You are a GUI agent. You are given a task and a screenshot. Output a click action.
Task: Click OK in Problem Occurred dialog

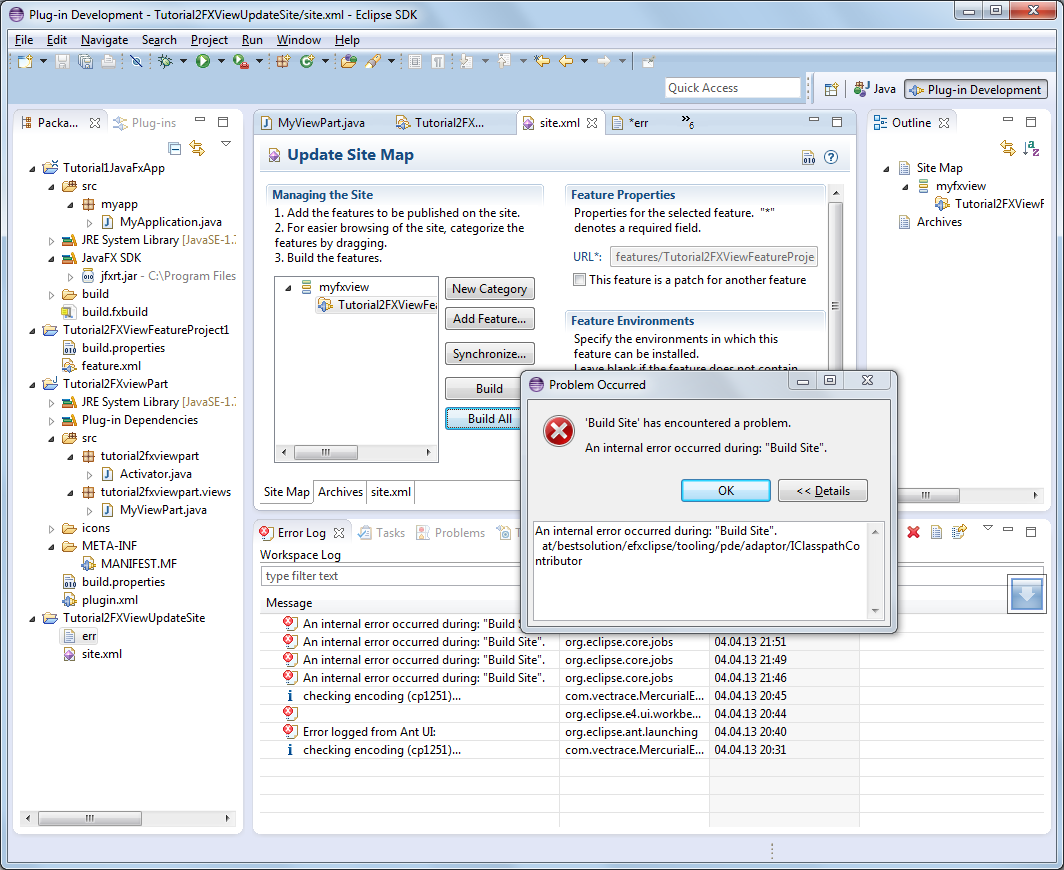(x=725, y=491)
